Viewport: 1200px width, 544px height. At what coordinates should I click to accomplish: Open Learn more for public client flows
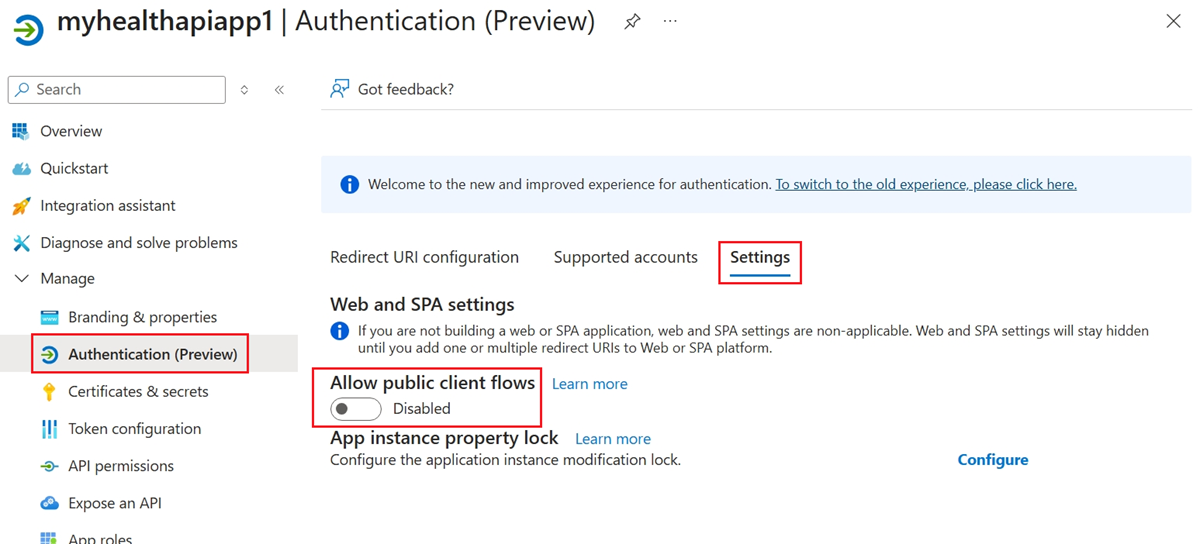[x=589, y=384]
